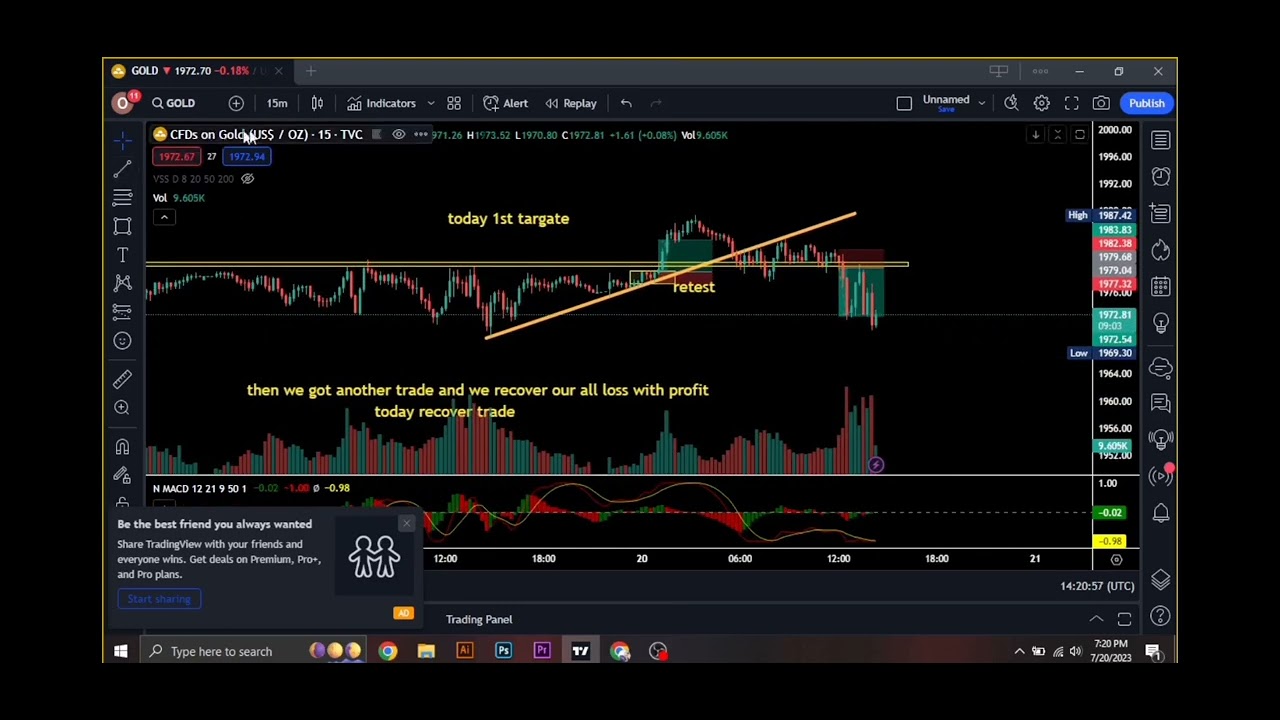Select the ruler measure tool
Screen dimensions: 1280x720
tap(122, 379)
